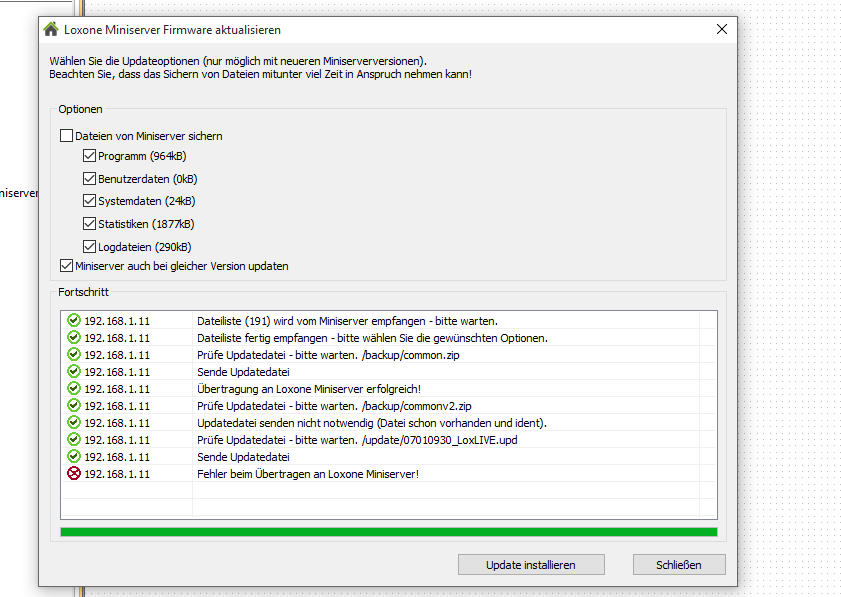The height and width of the screenshot is (597, 841).
Task: Untick 'Systemdaten (24kB)' checkbox
Action: (89, 201)
